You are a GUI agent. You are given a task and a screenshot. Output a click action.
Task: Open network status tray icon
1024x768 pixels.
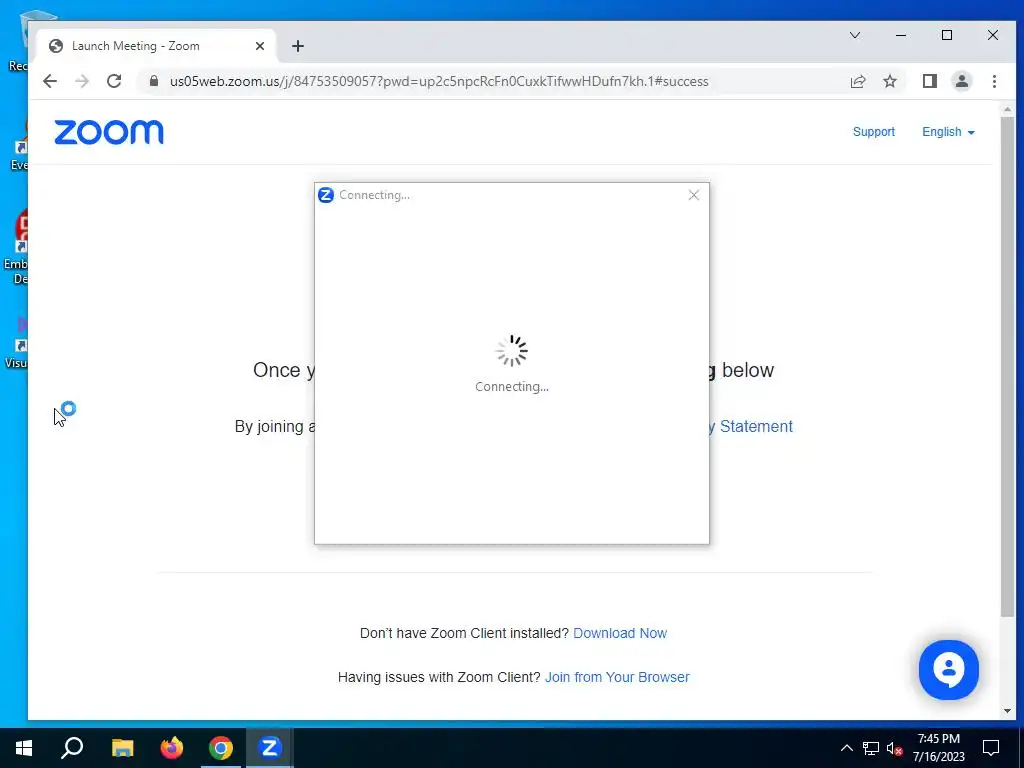click(x=871, y=748)
